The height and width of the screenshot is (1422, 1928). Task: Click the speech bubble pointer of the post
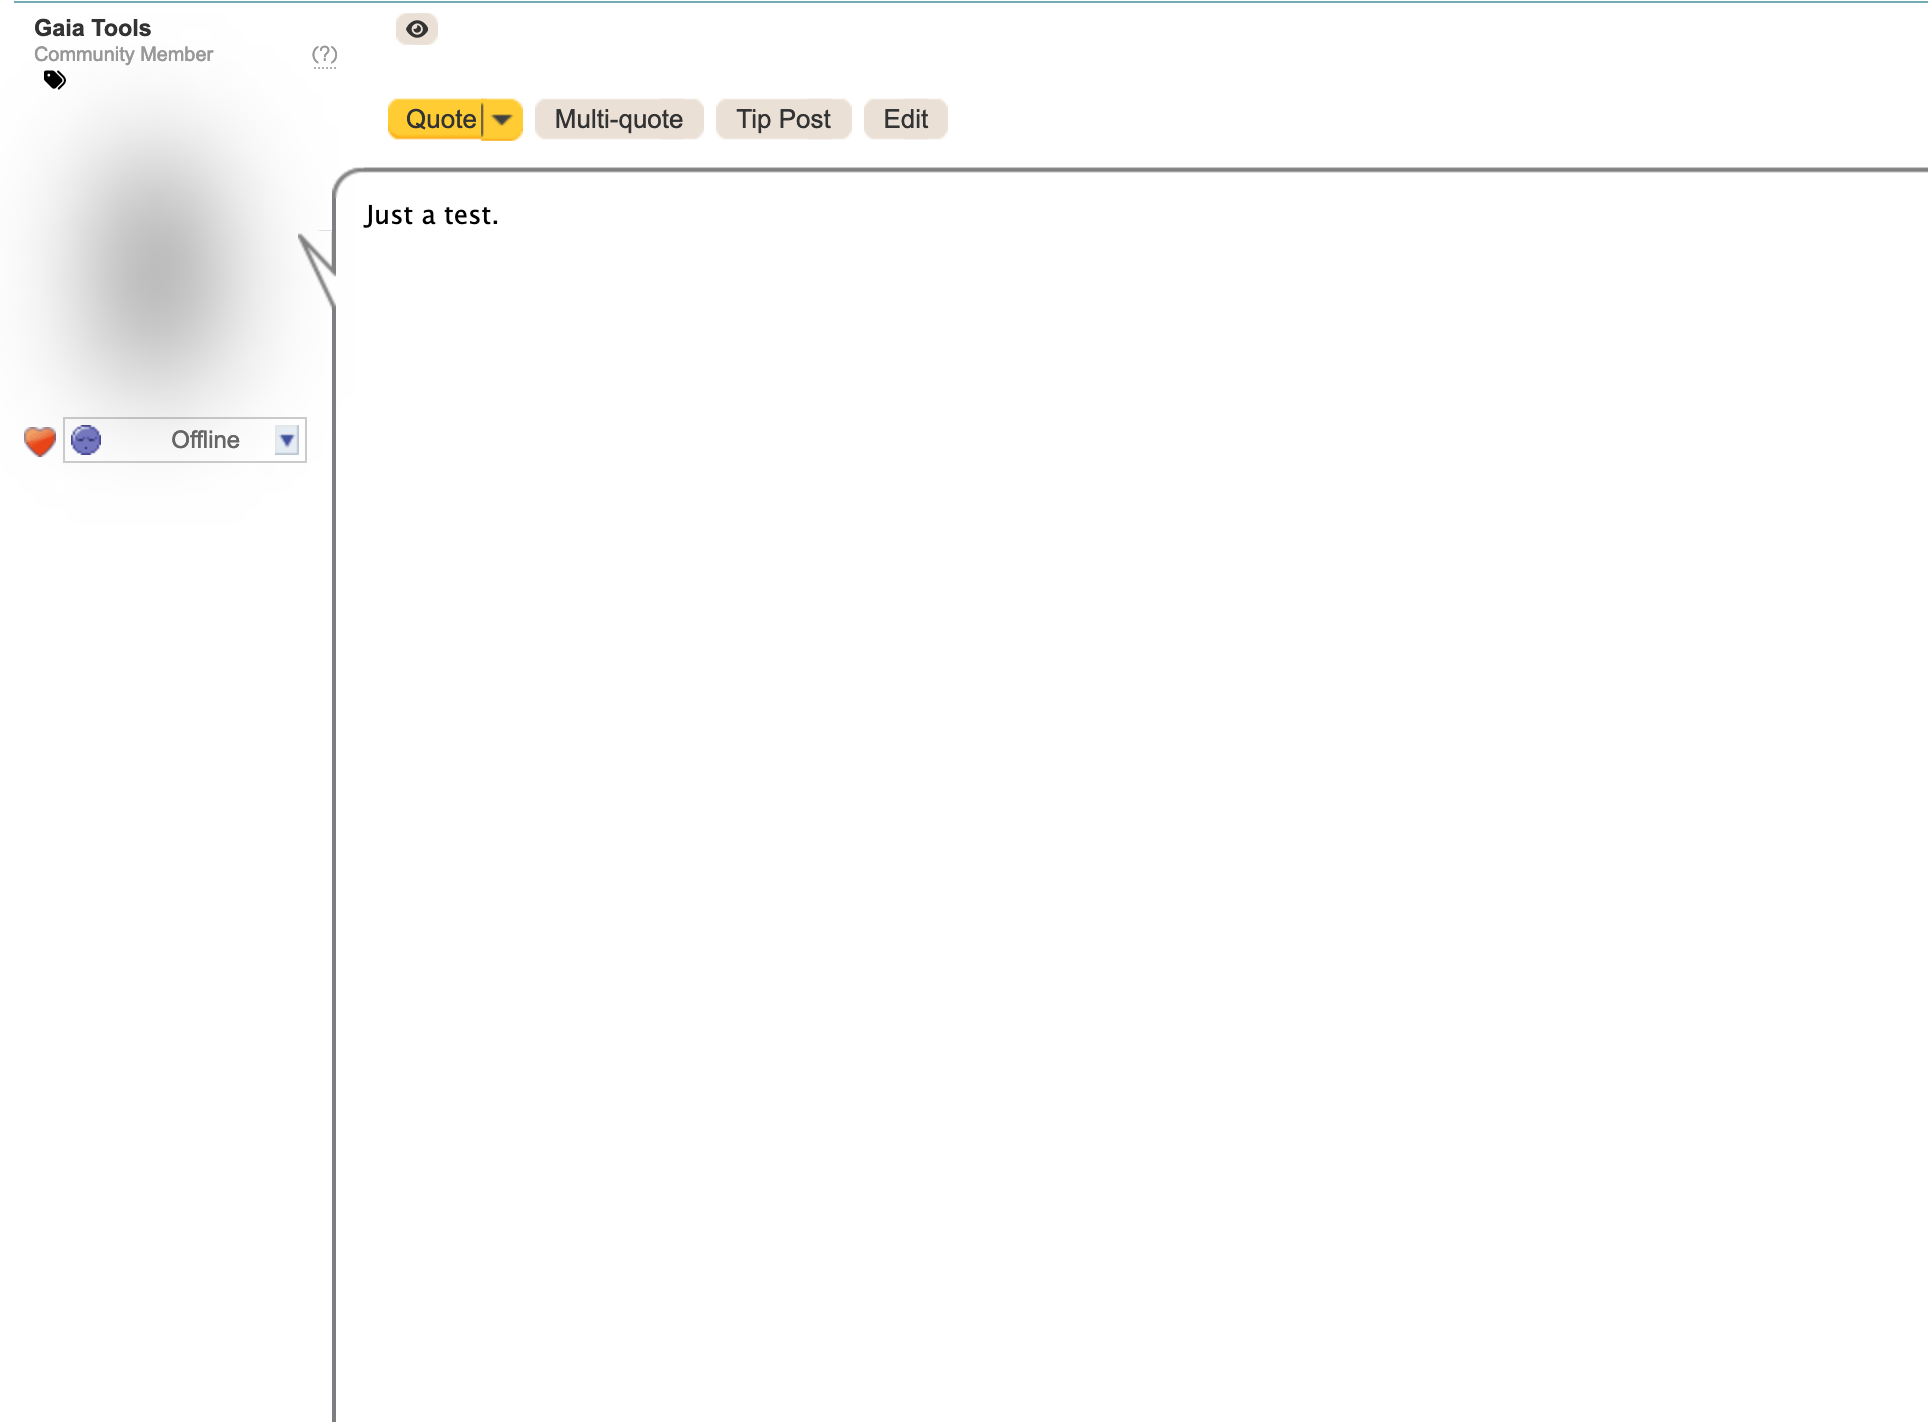[x=315, y=255]
